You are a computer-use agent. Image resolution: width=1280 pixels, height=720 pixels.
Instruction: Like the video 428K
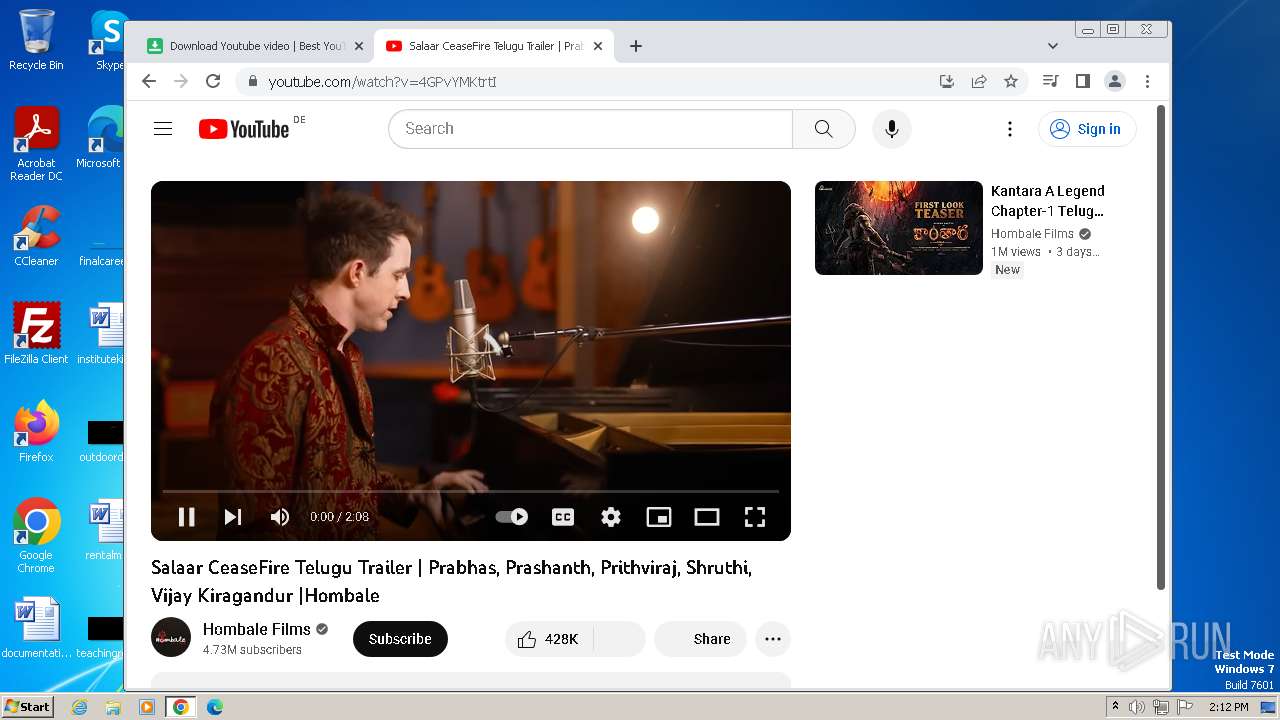(549, 639)
